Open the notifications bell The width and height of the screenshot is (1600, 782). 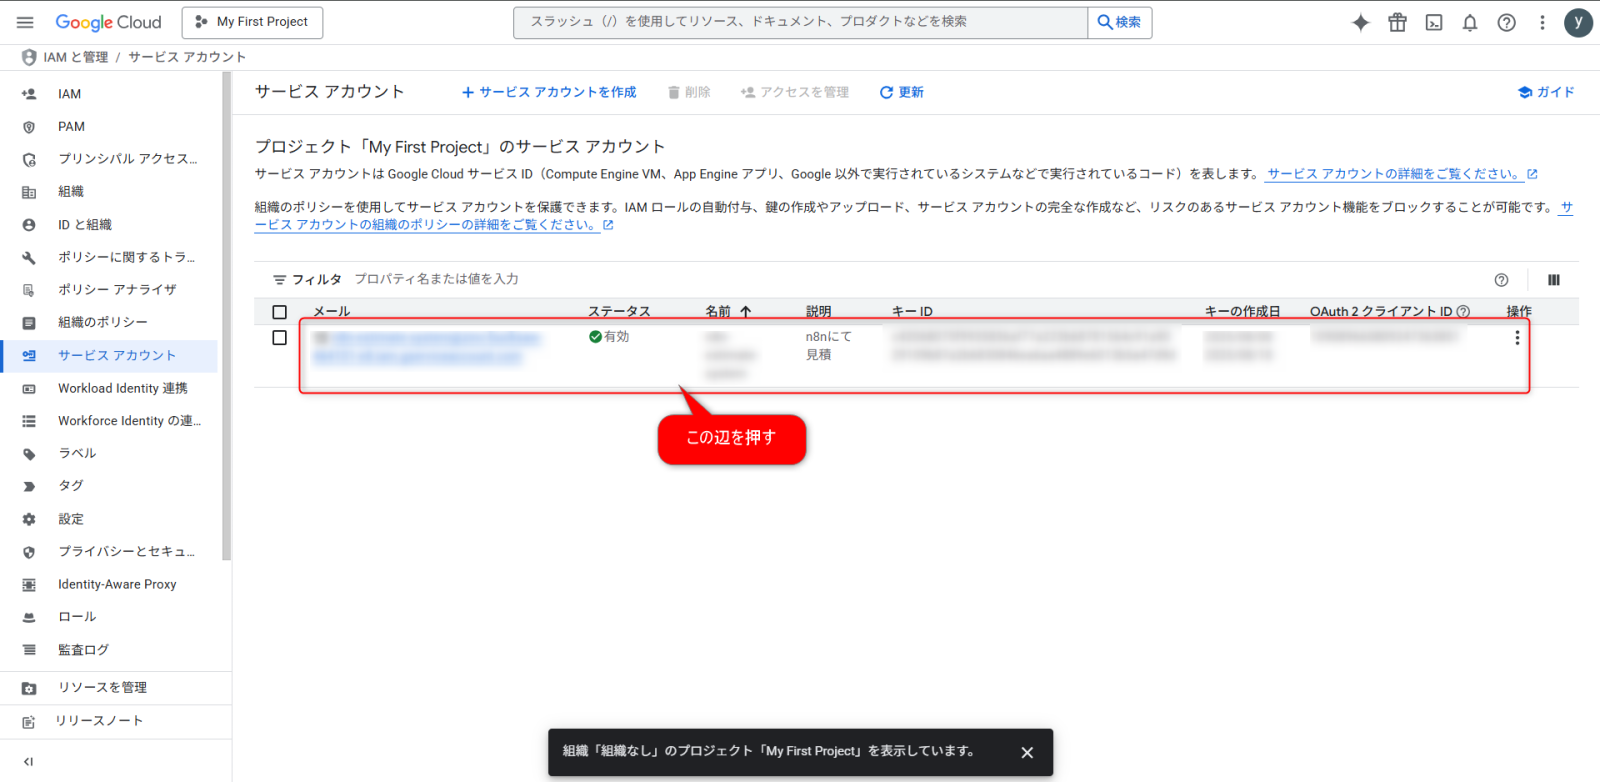1470,22
